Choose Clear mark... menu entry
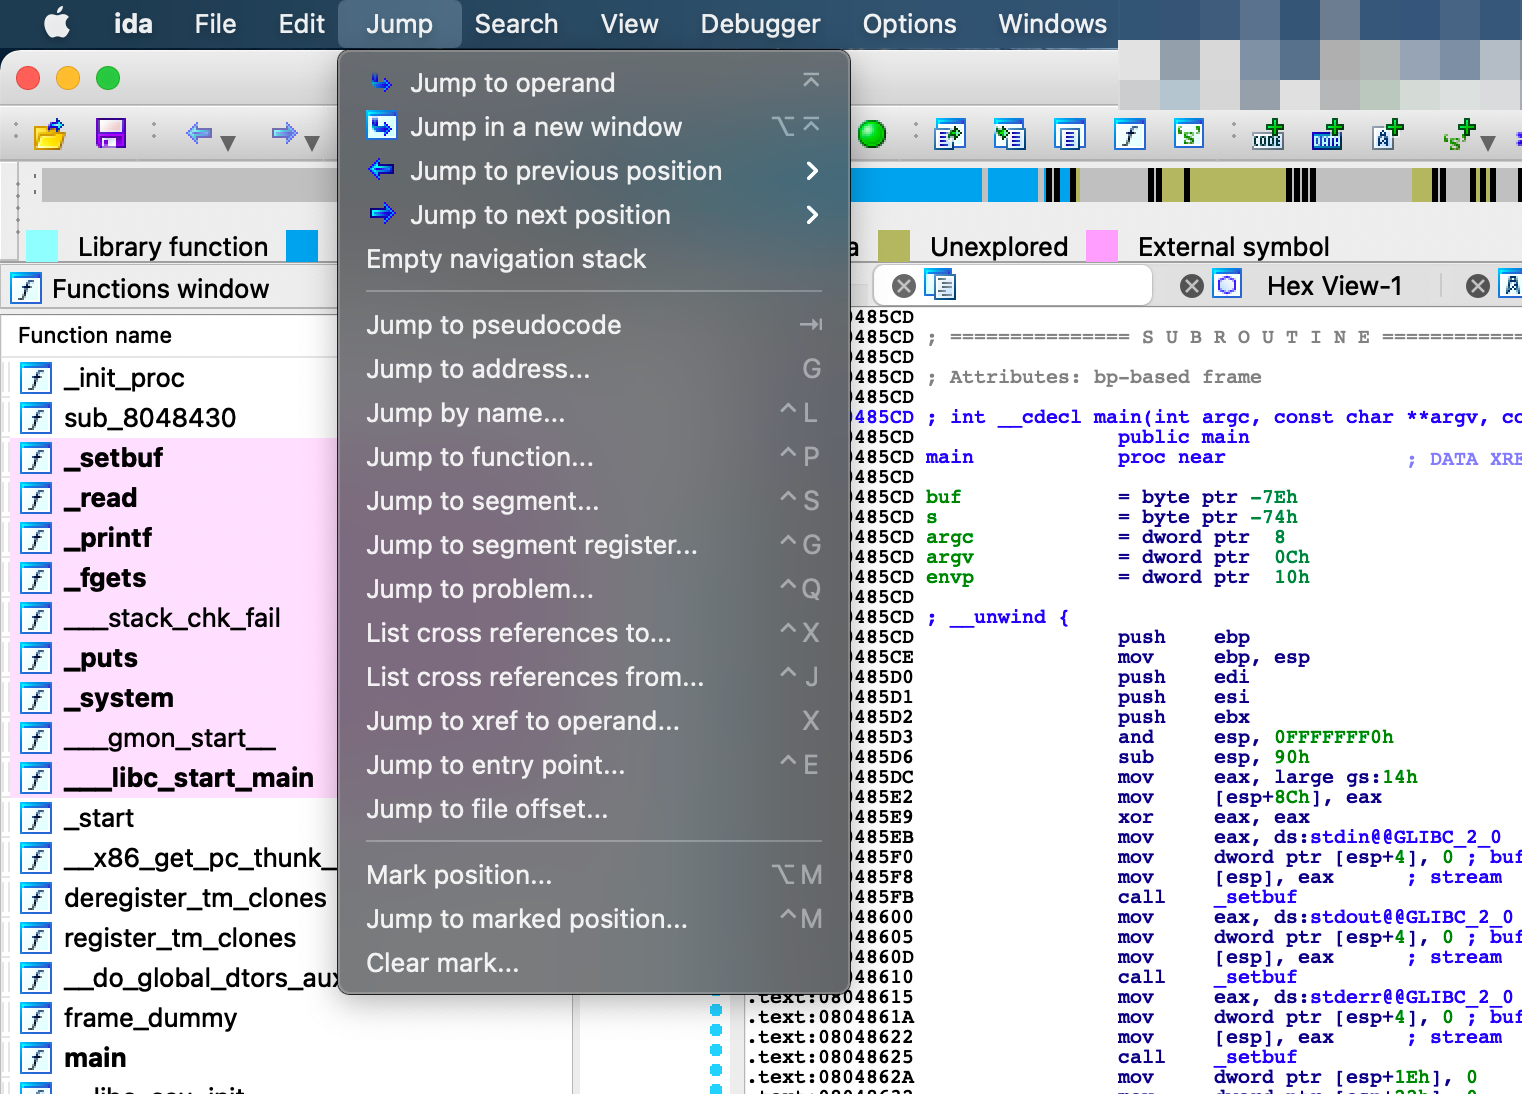Screen dimensions: 1522x1094 click(594, 963)
